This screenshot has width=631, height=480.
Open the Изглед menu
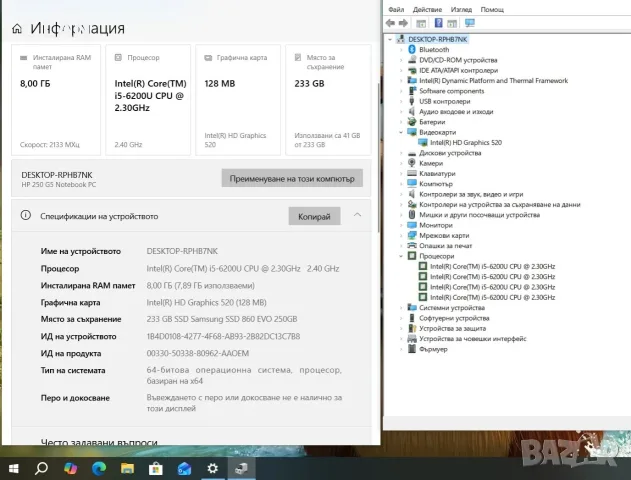[x=461, y=9]
